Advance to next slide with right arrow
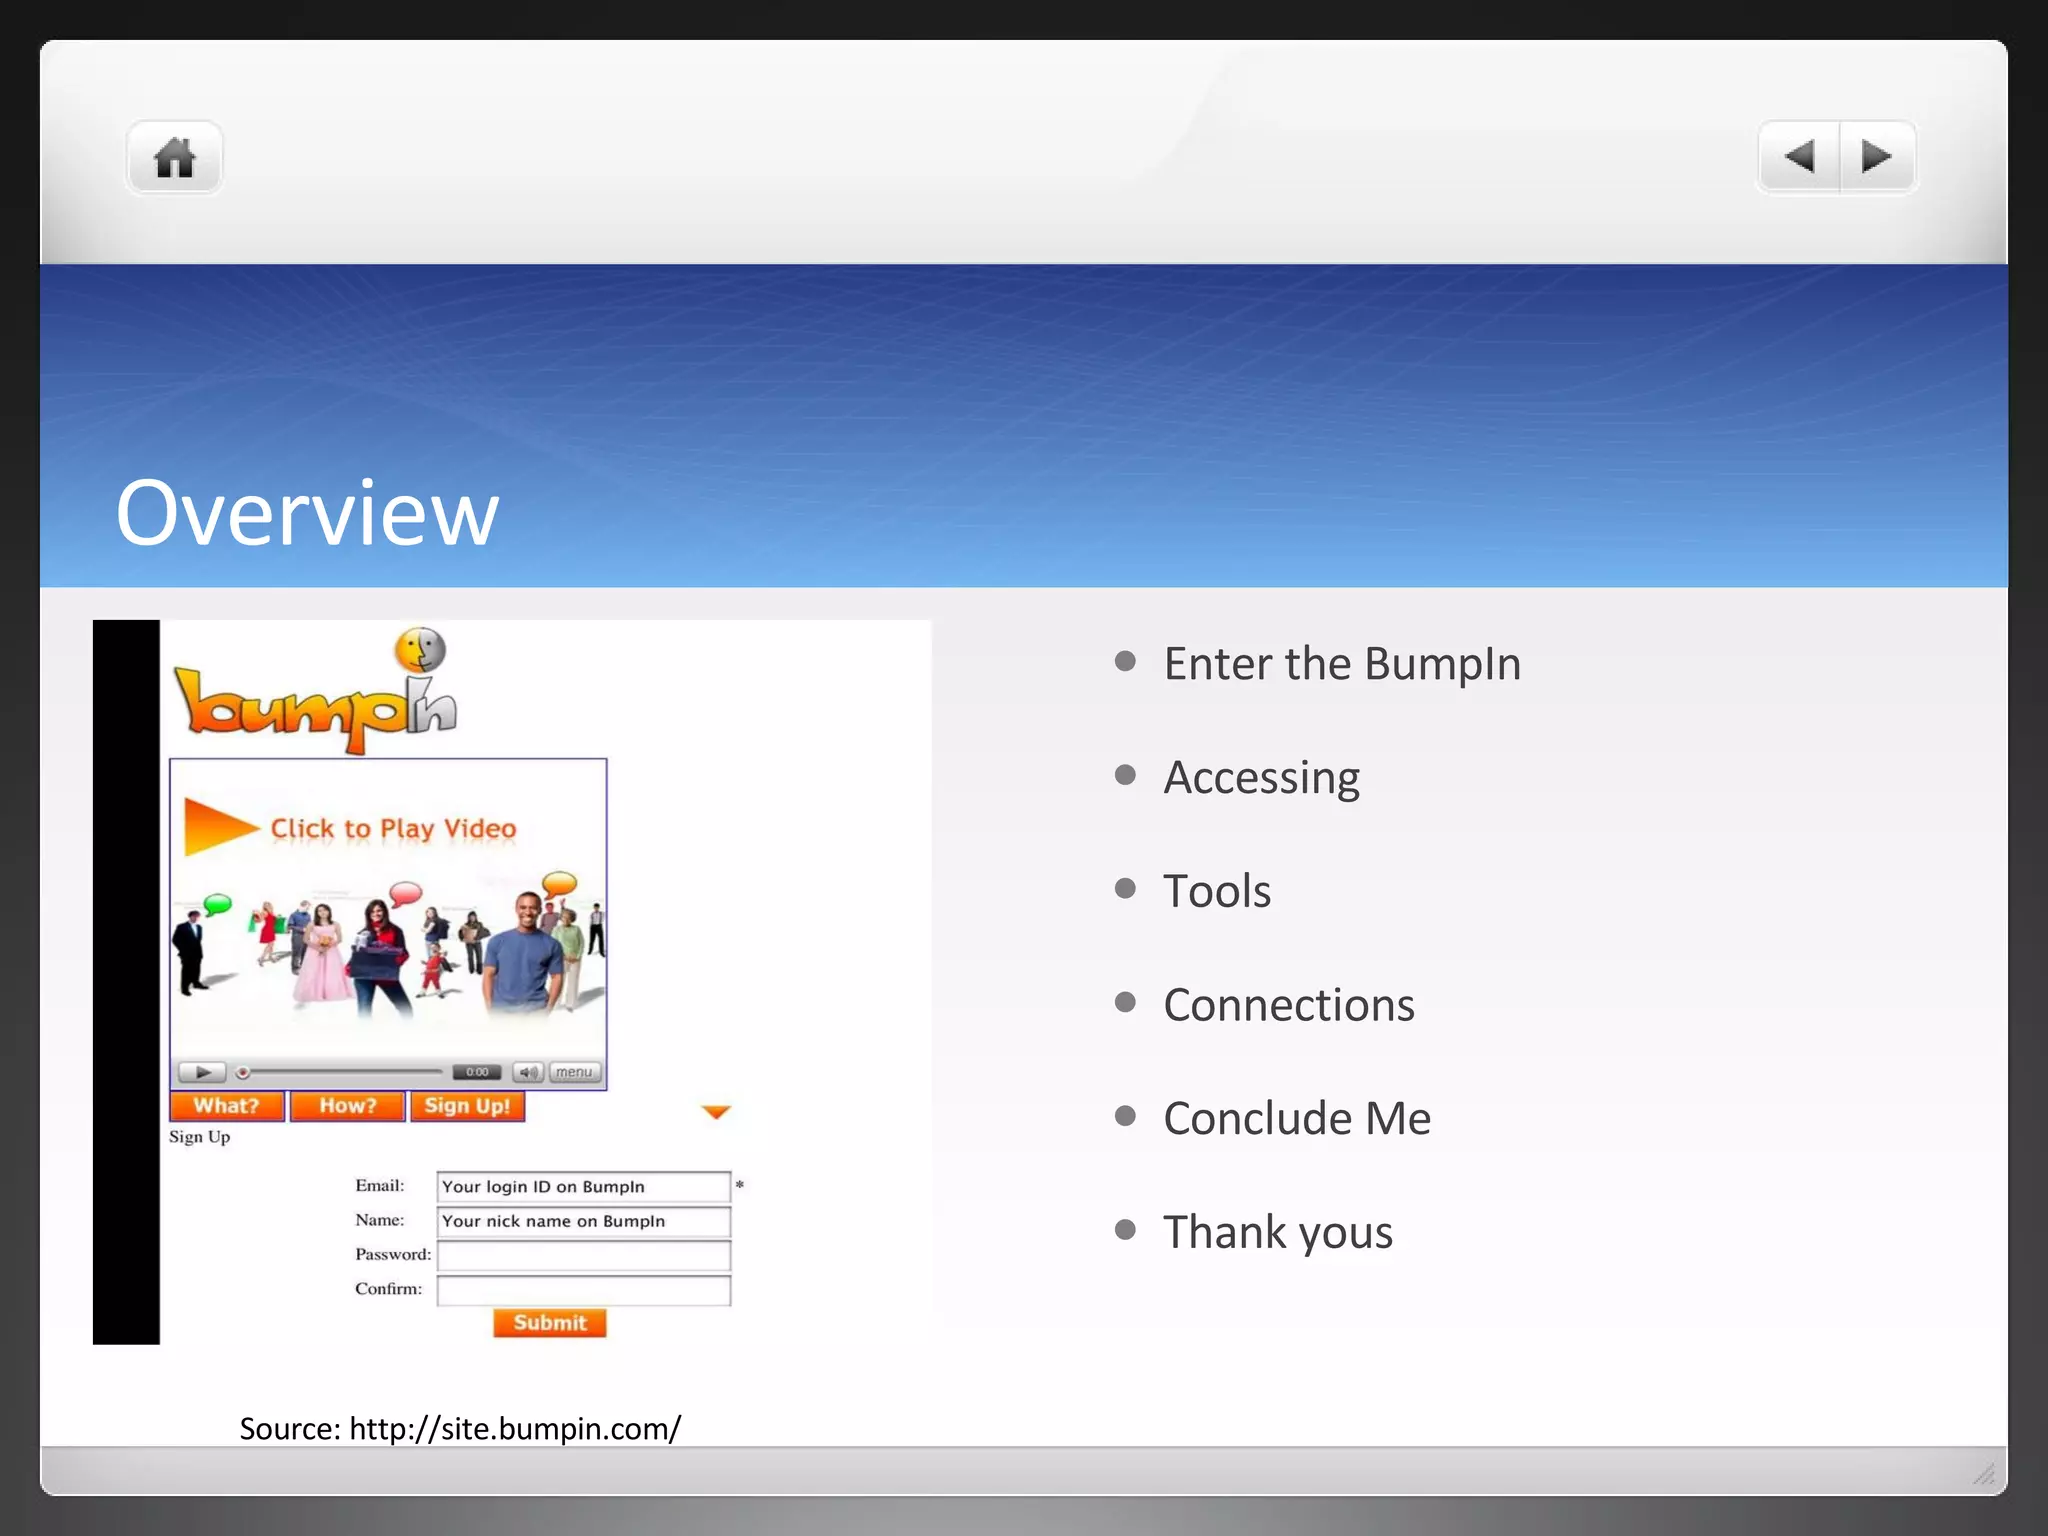Screen dimensions: 2048x1536 [1877, 157]
